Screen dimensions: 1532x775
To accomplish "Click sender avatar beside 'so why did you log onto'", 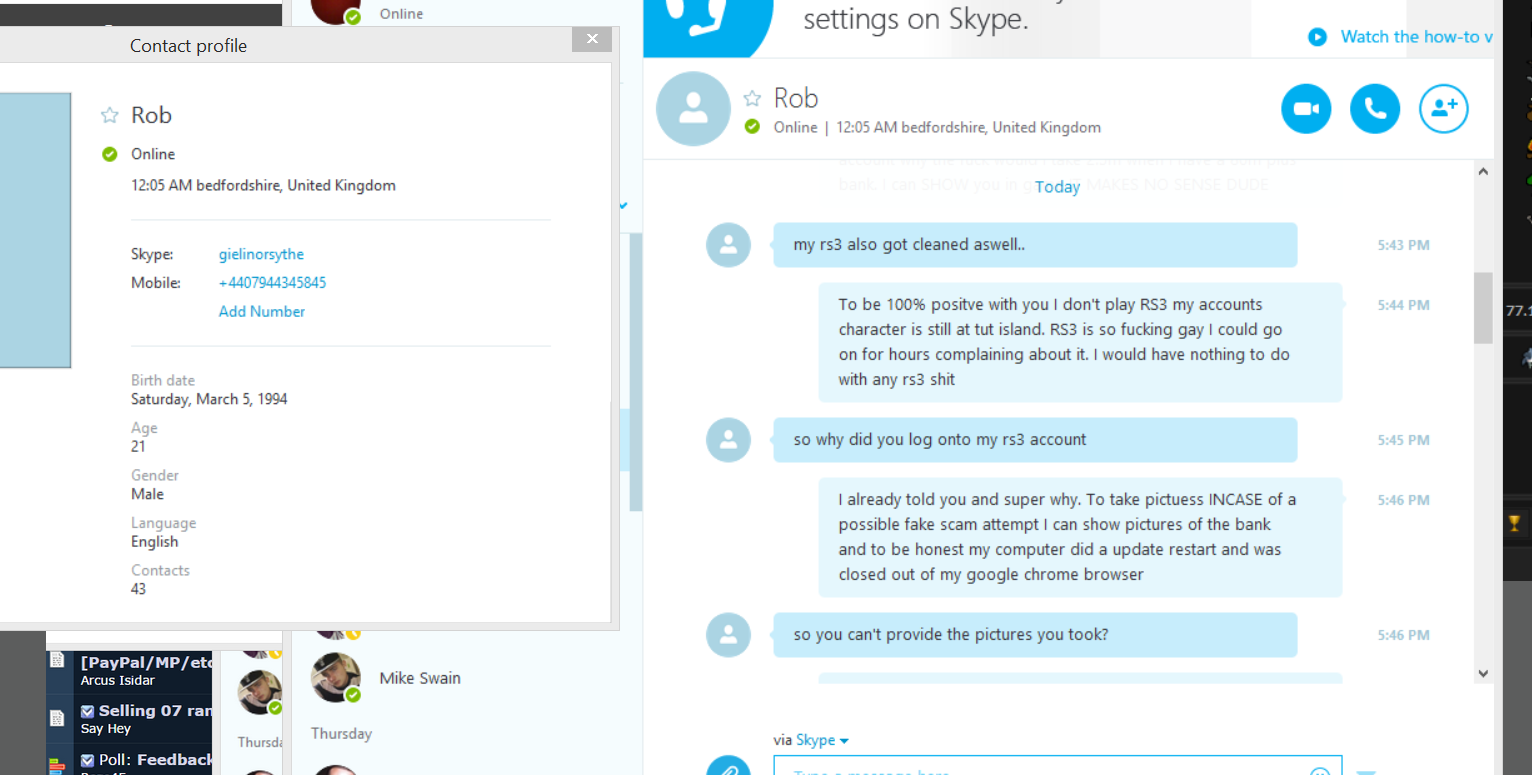I will (728, 440).
